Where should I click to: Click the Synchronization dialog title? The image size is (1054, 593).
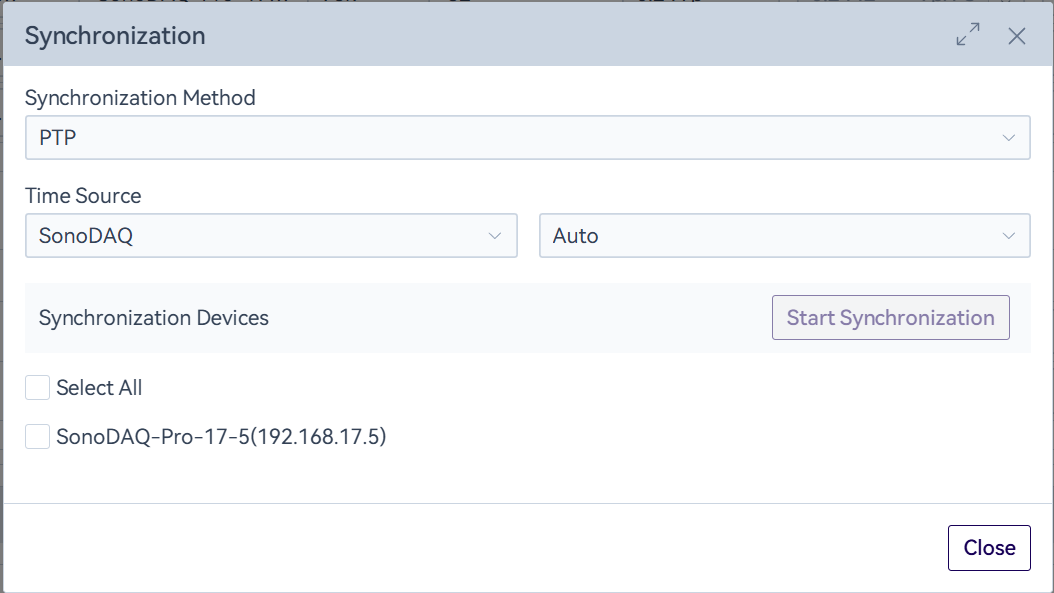click(115, 36)
